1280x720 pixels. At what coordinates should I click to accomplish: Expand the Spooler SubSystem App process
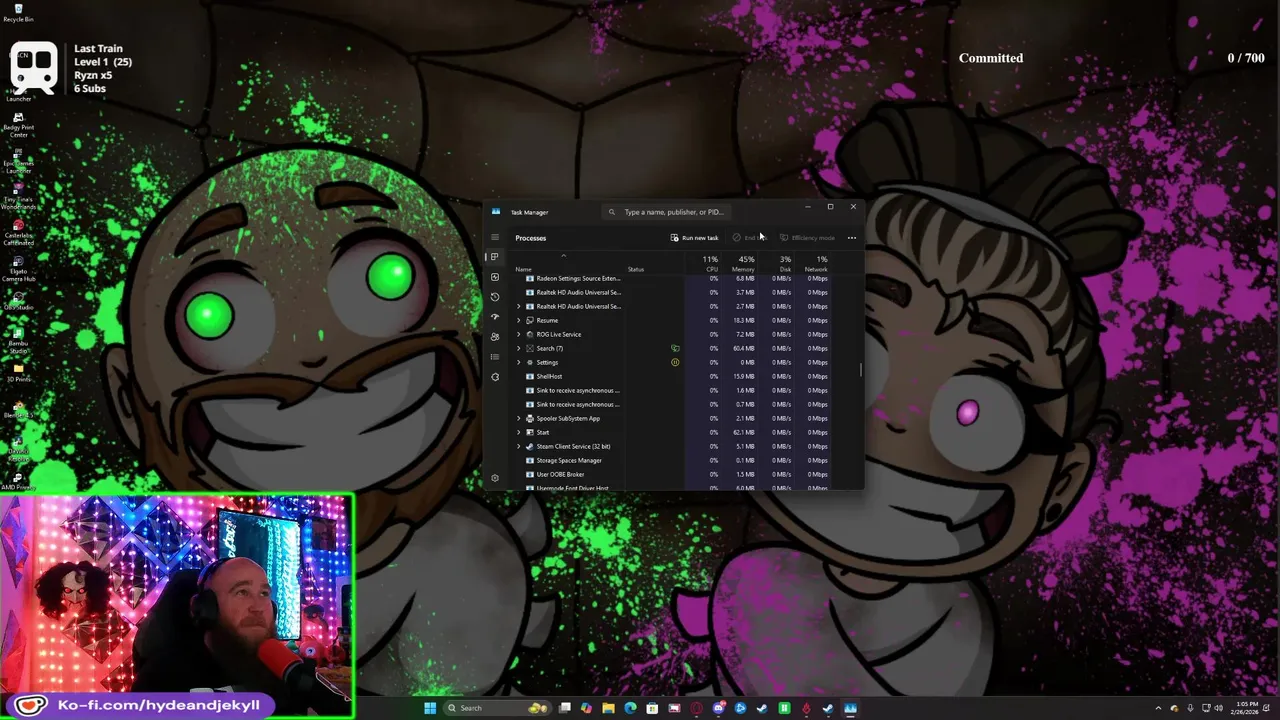(x=519, y=419)
